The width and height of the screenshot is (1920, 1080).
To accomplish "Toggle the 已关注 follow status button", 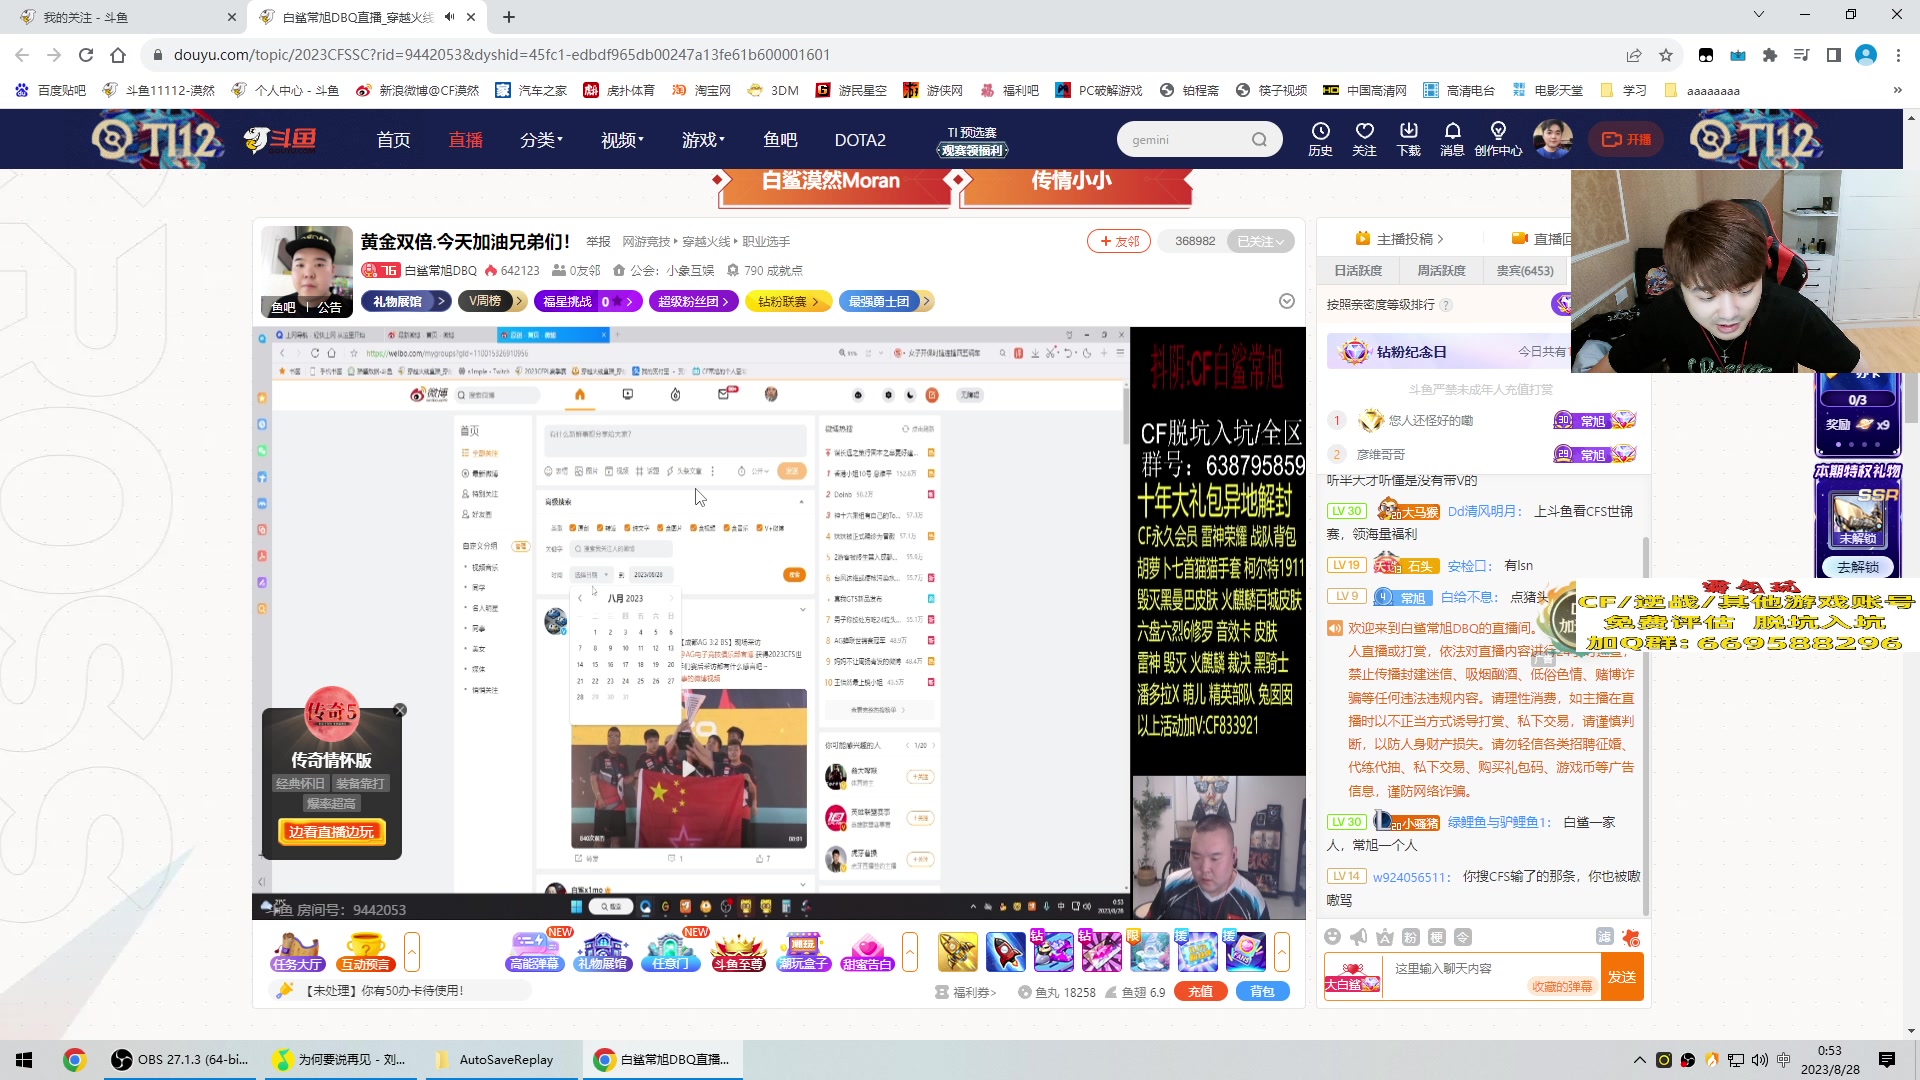I will 1260,241.
